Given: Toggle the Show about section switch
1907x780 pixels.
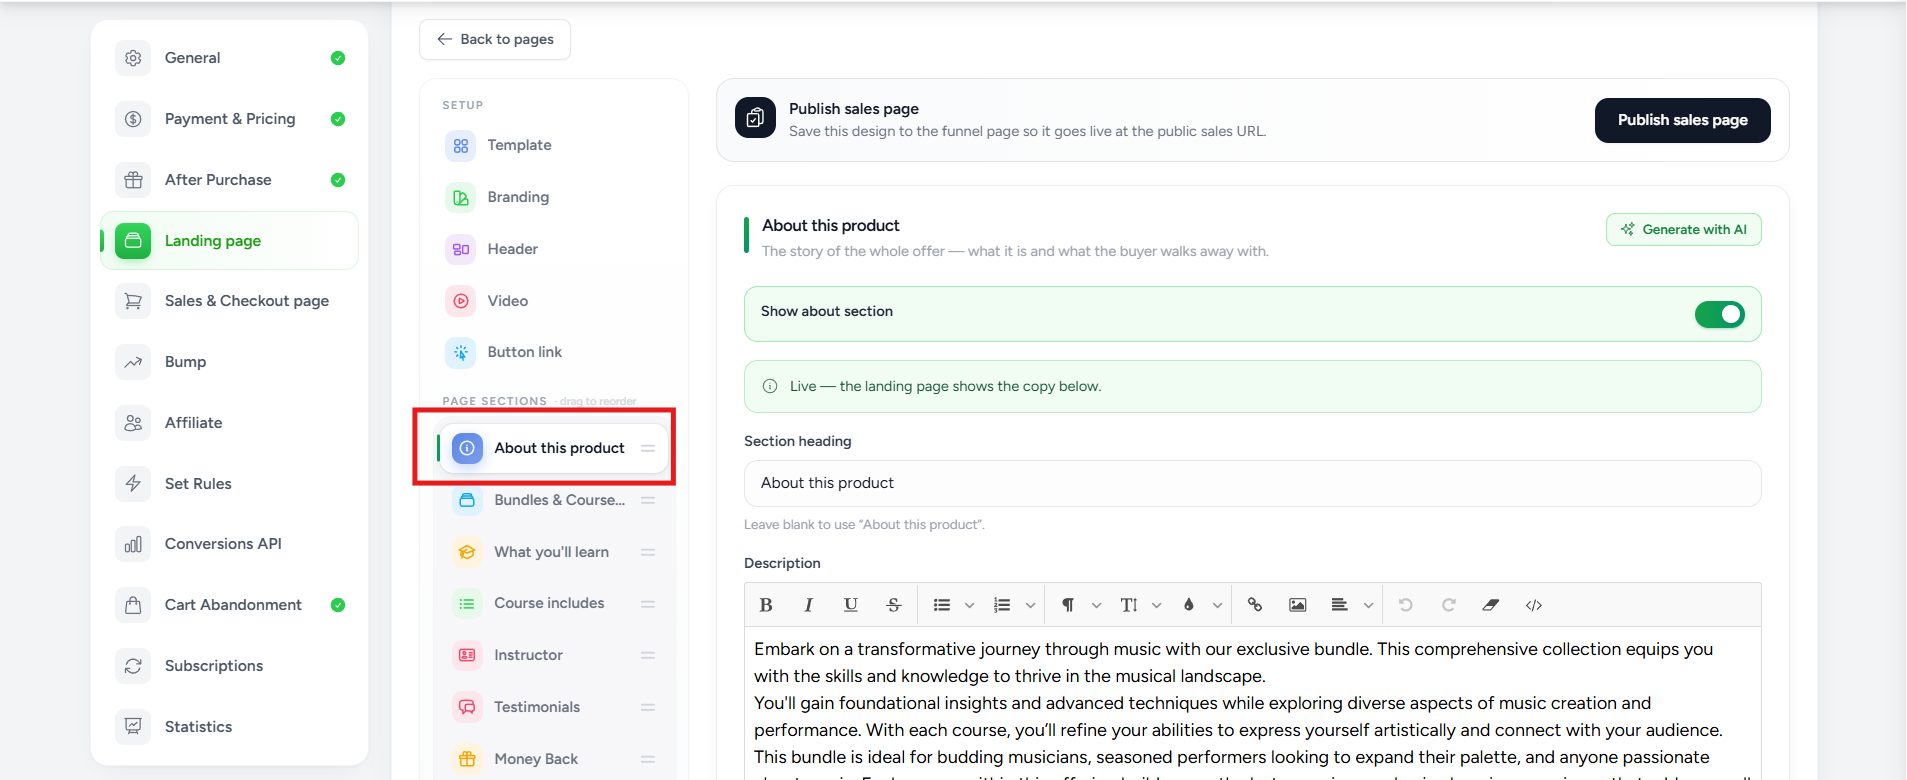Looking at the screenshot, I should 1720,314.
